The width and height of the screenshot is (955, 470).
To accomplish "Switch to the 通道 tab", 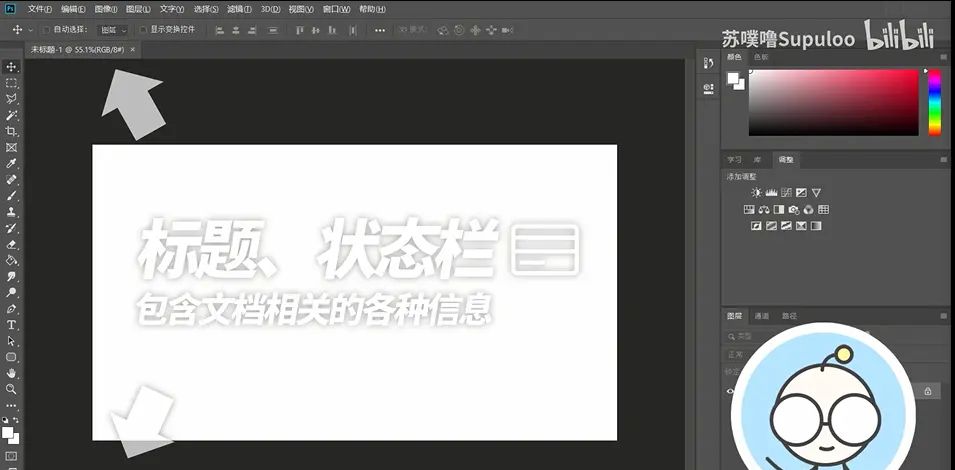I will [x=761, y=316].
